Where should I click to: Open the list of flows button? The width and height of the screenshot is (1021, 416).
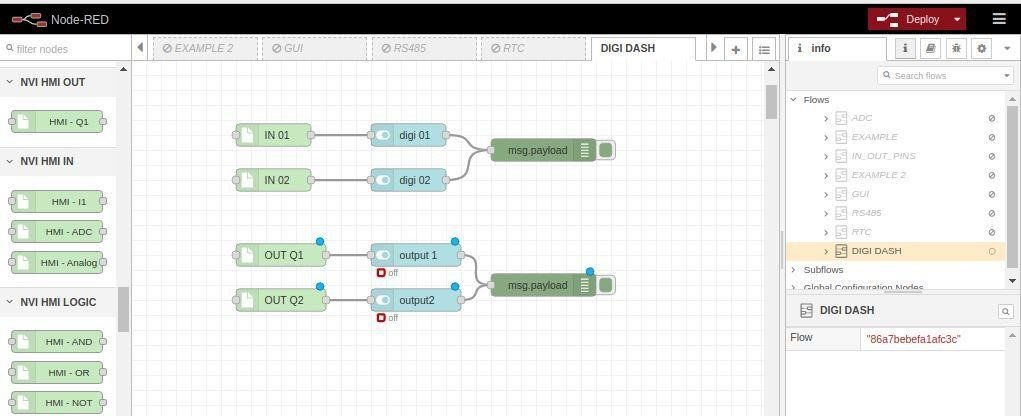764,49
